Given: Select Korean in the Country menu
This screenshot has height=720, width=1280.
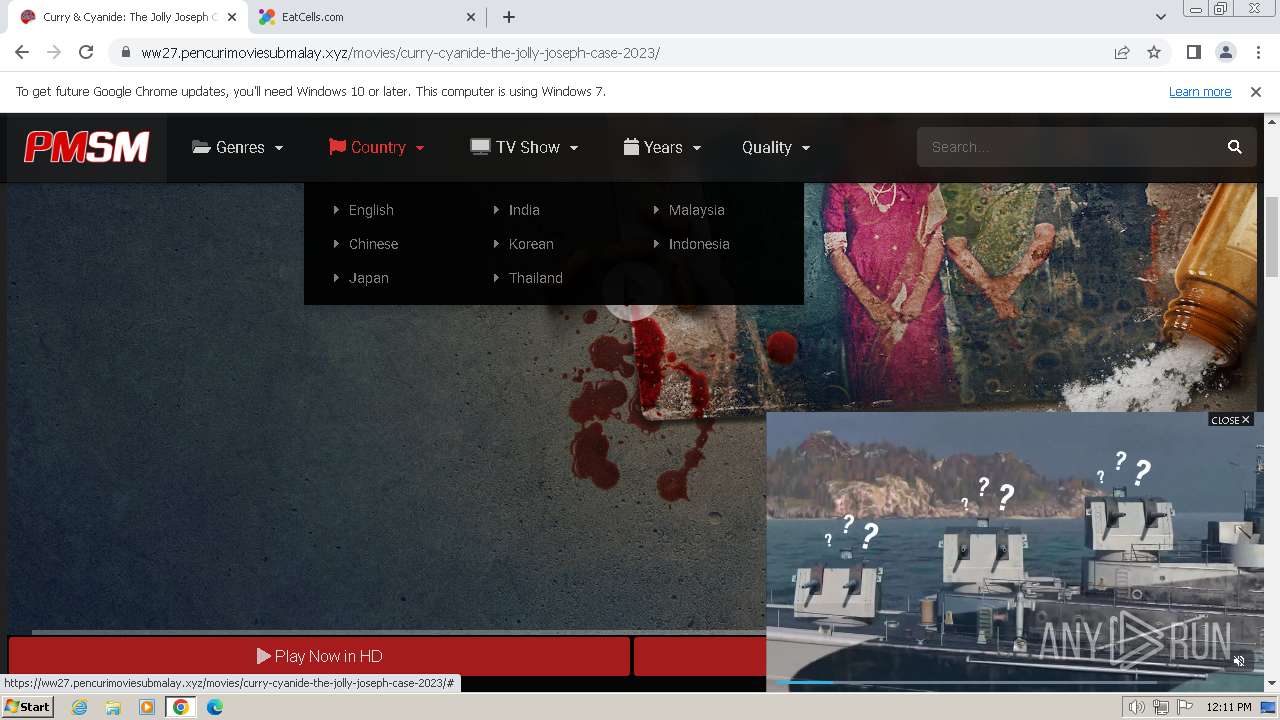Looking at the screenshot, I should 531,244.
